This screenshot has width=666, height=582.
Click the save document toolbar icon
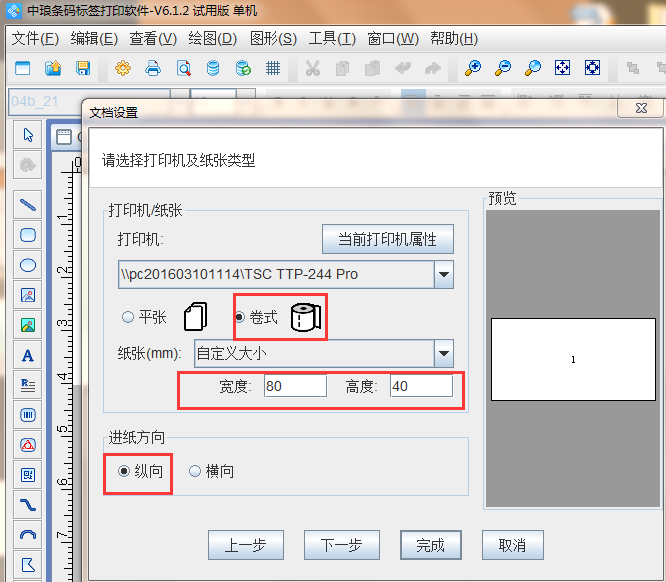(83, 69)
